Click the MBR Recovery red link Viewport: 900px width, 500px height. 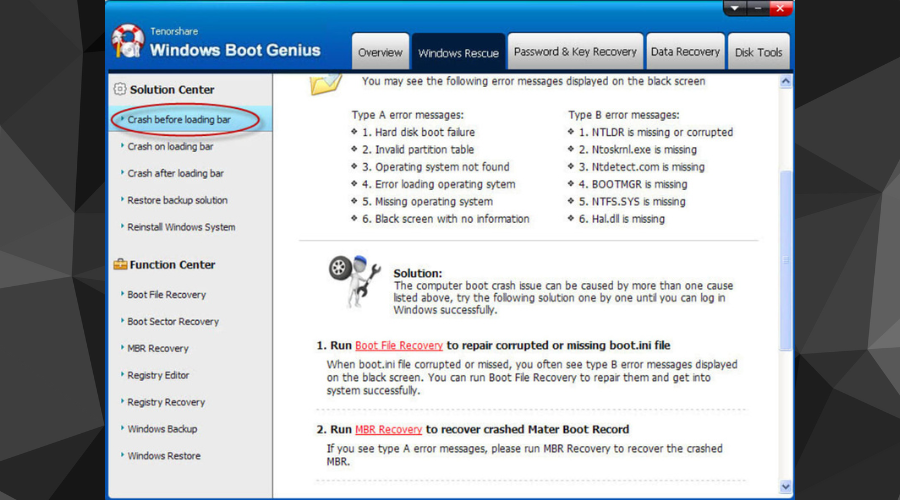point(389,429)
